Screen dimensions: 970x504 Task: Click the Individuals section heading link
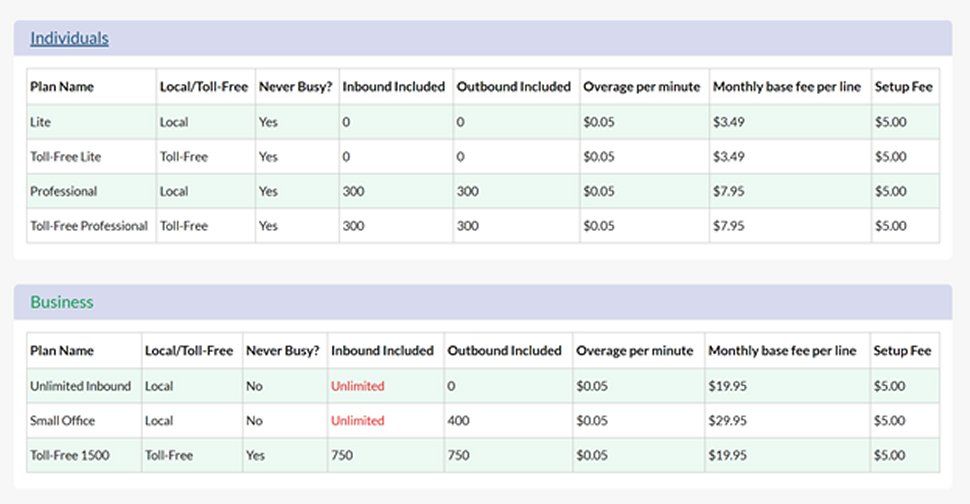tap(69, 39)
